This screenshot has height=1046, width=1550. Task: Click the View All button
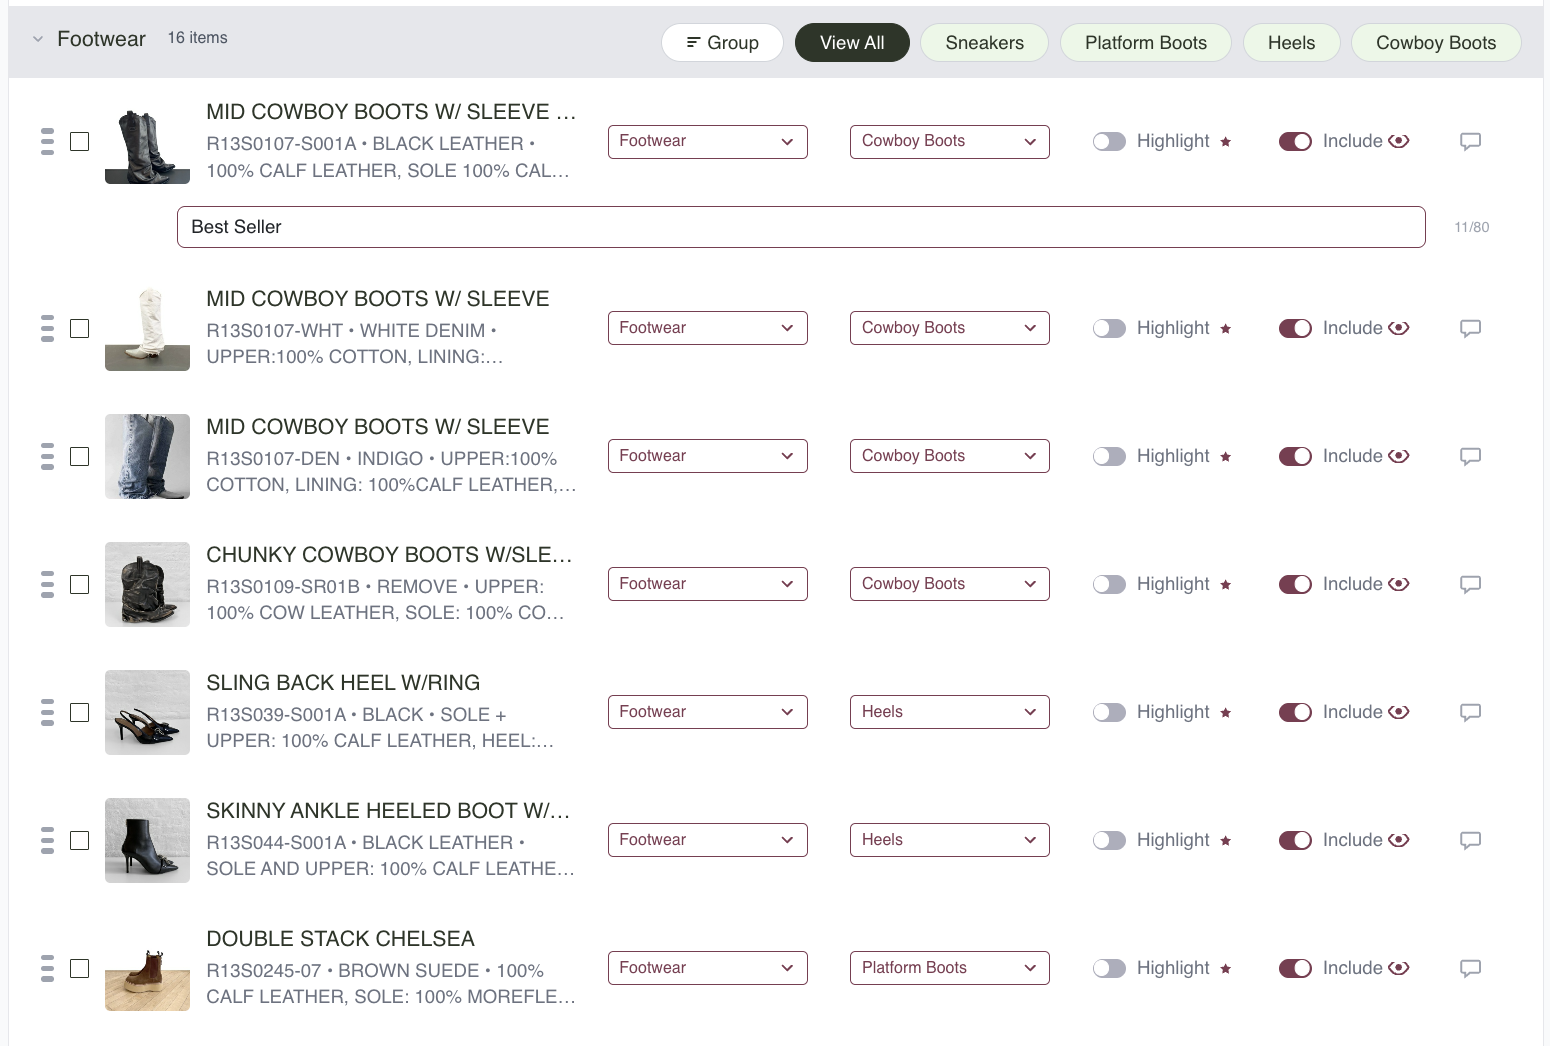[x=851, y=42]
